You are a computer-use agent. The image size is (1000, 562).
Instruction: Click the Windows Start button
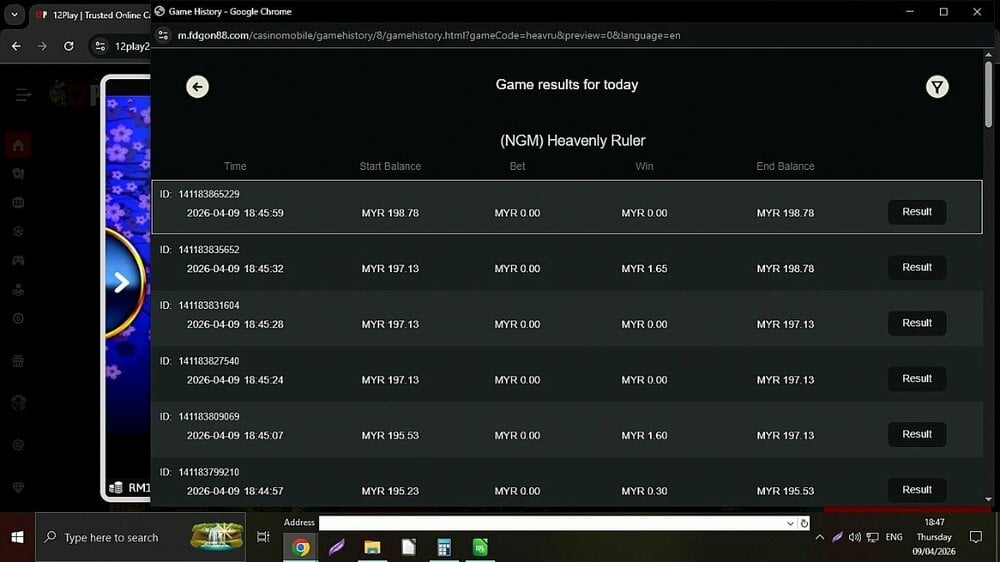point(17,537)
